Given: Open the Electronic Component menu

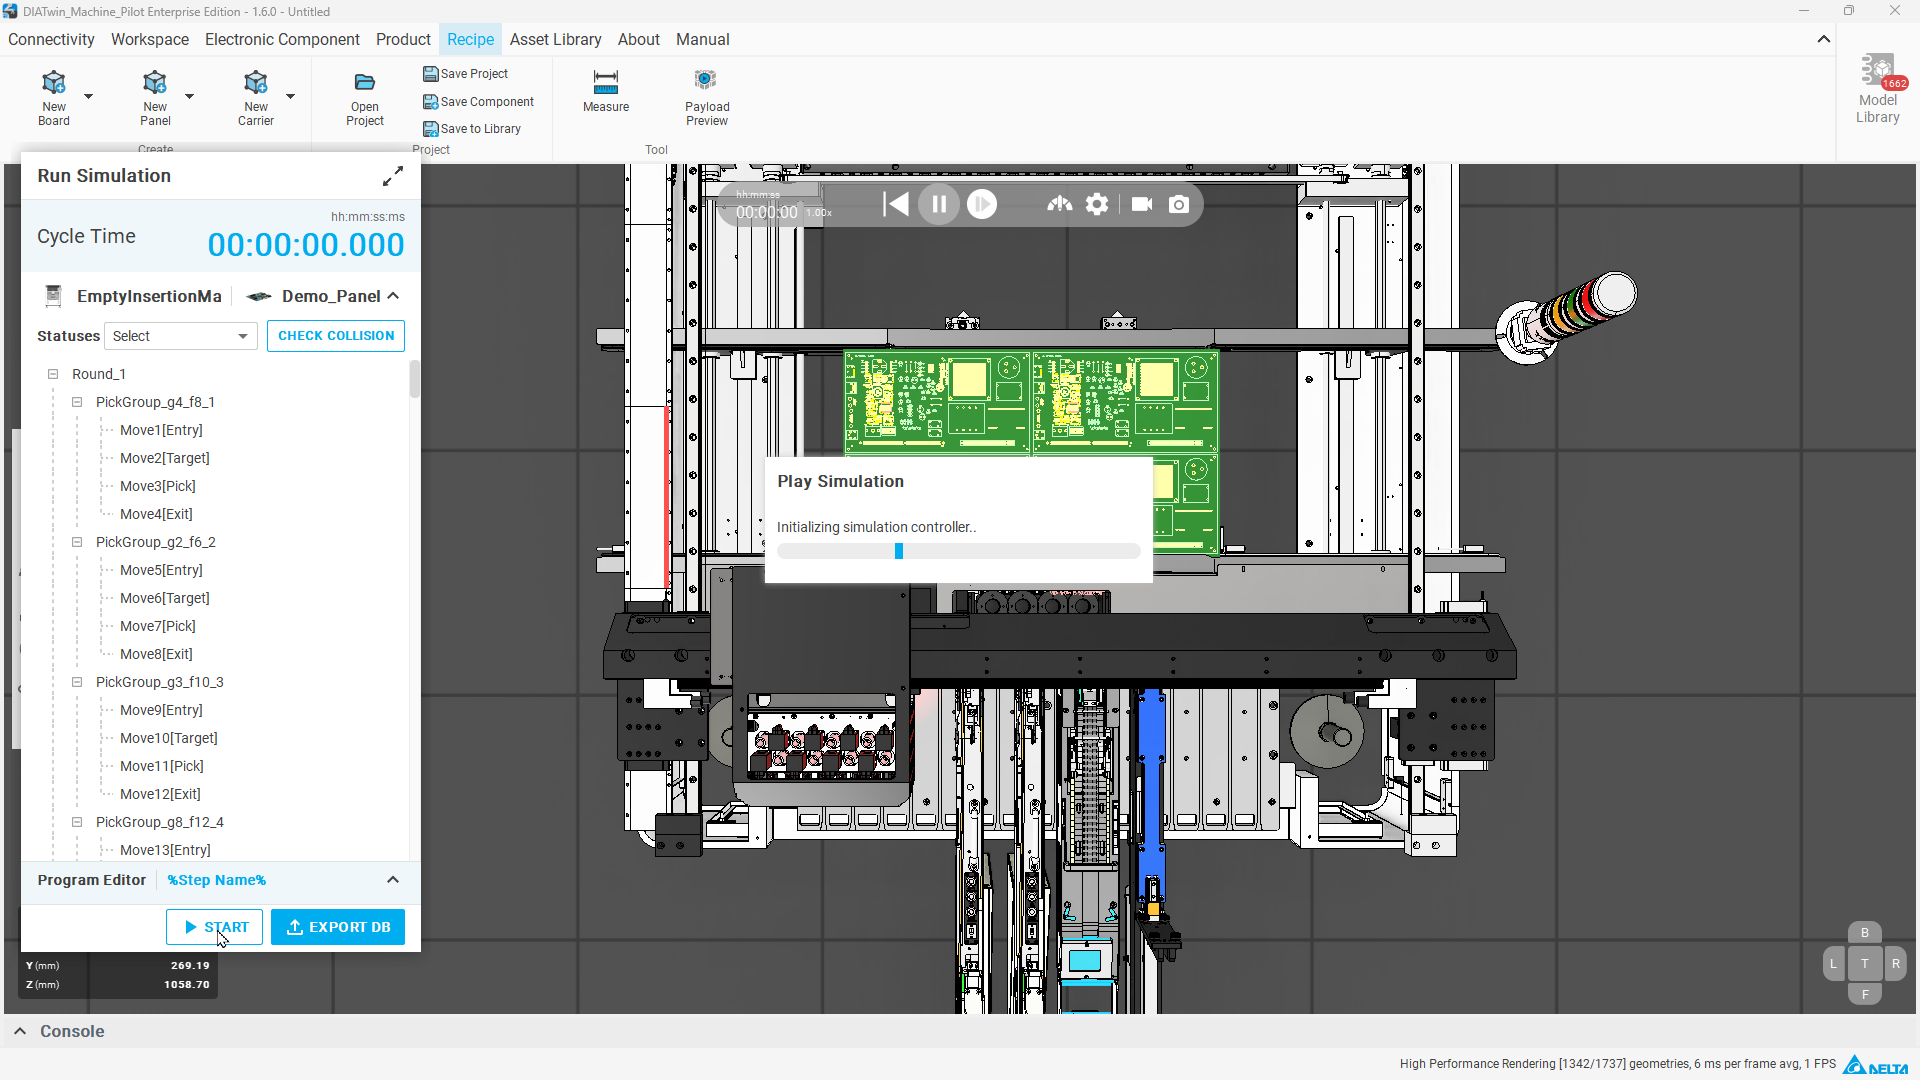Looking at the screenshot, I should click(282, 39).
